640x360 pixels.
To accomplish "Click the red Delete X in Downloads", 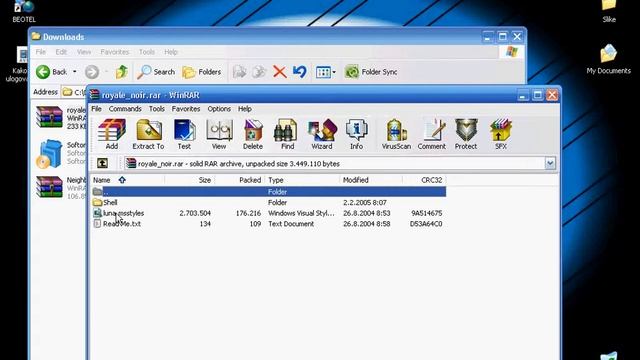I will pyautogui.click(x=280, y=72).
